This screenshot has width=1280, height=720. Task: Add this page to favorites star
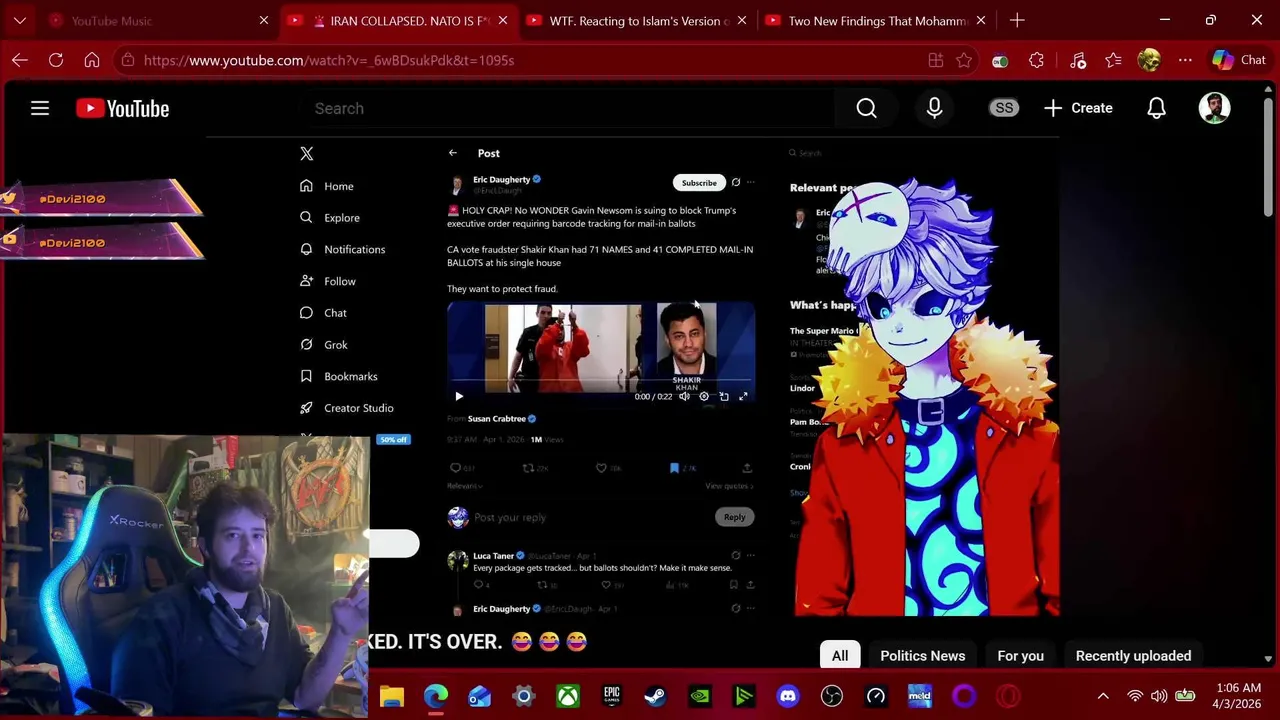pos(964,60)
